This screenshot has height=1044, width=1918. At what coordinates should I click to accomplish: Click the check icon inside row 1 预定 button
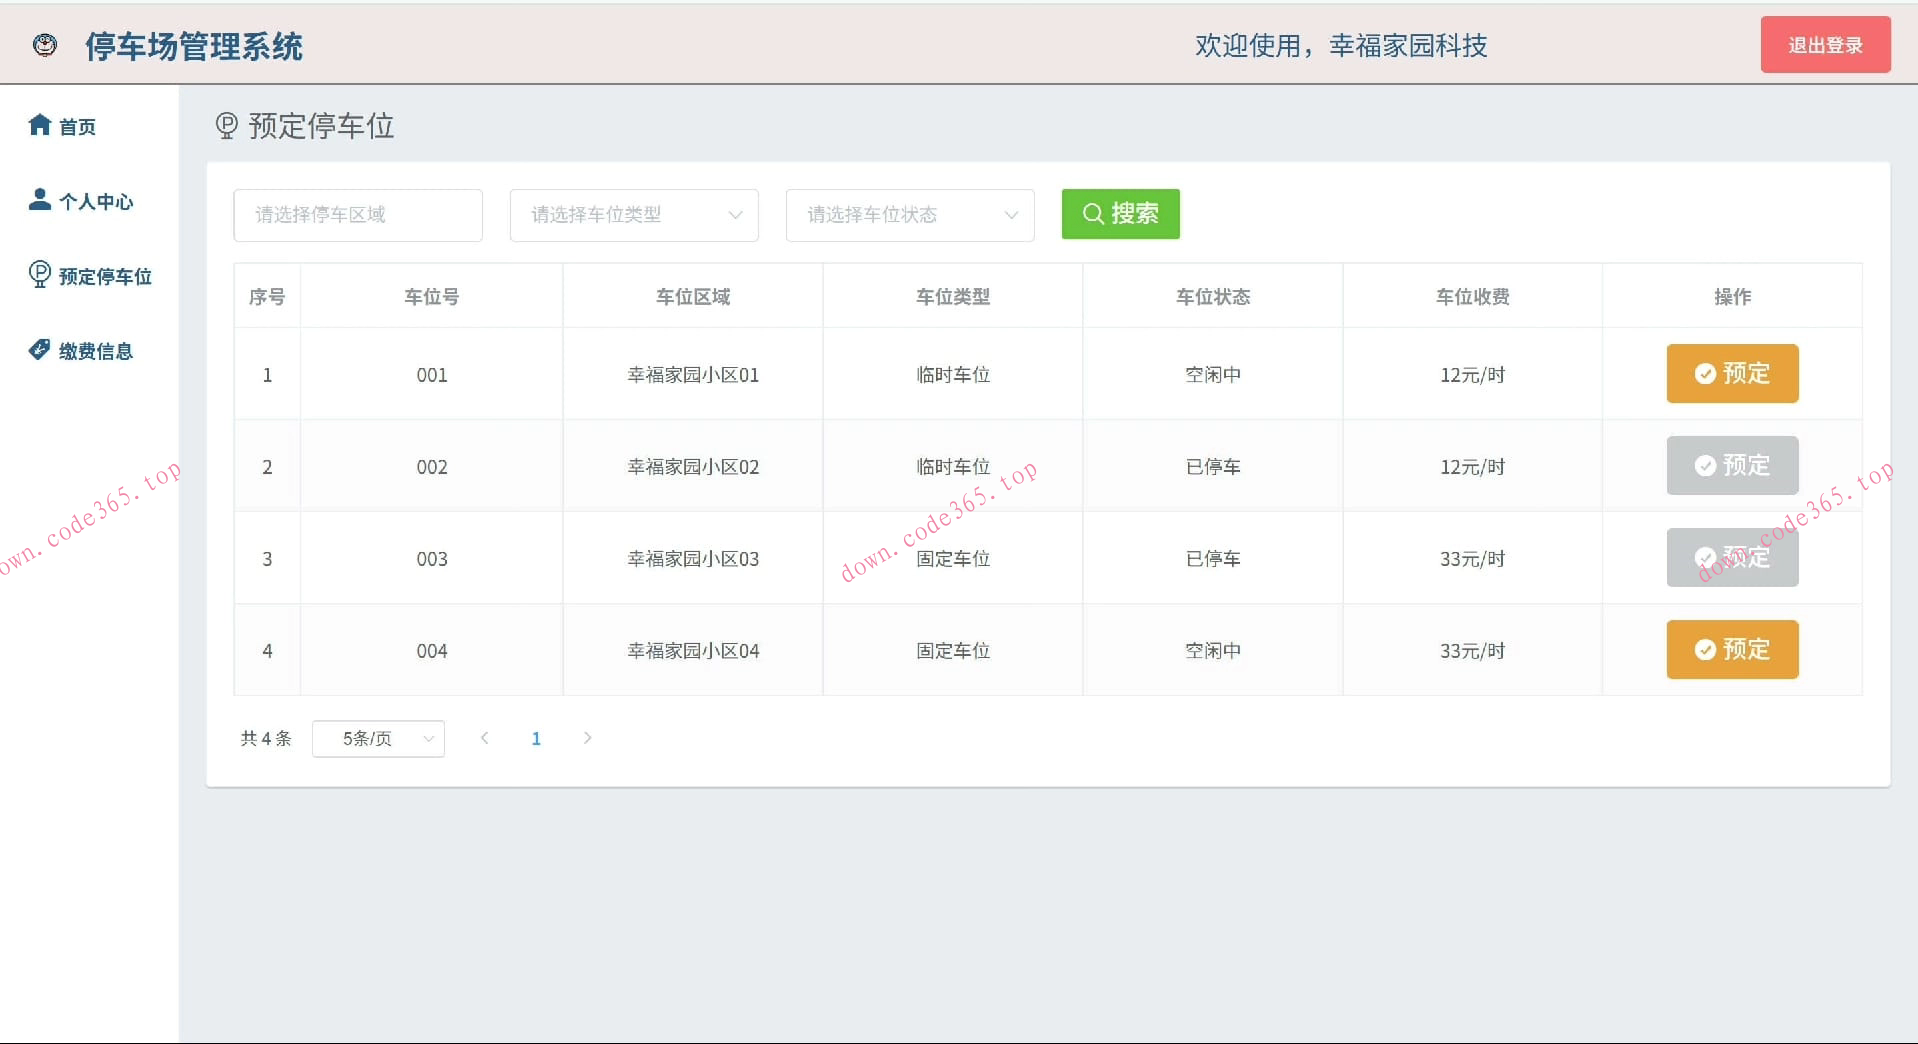[1707, 373]
